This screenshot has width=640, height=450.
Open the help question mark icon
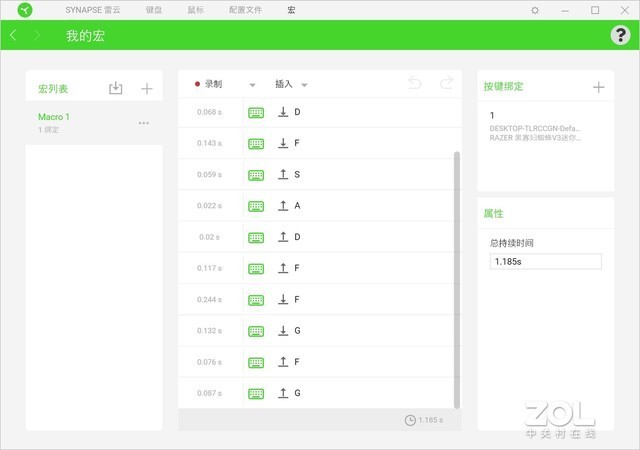(620, 35)
